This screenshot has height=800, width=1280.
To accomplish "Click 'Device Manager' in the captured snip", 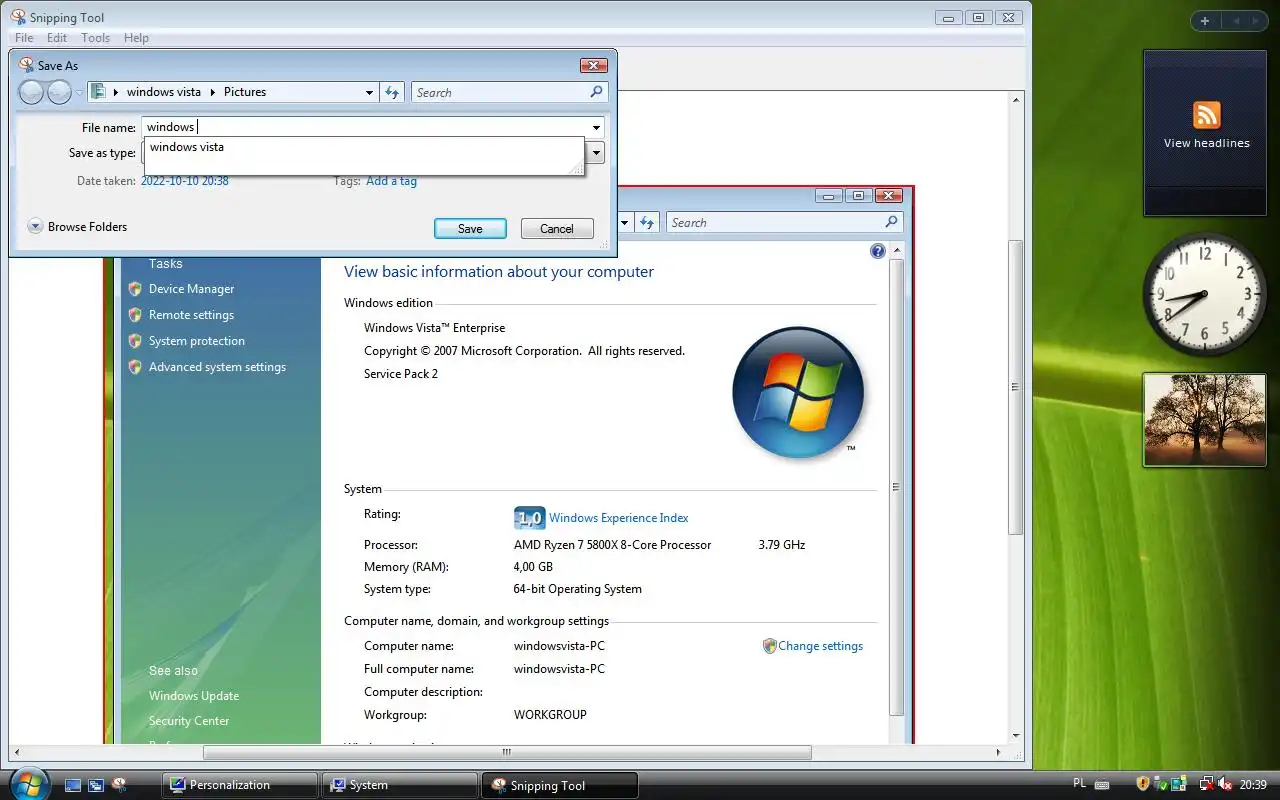I will 191,289.
